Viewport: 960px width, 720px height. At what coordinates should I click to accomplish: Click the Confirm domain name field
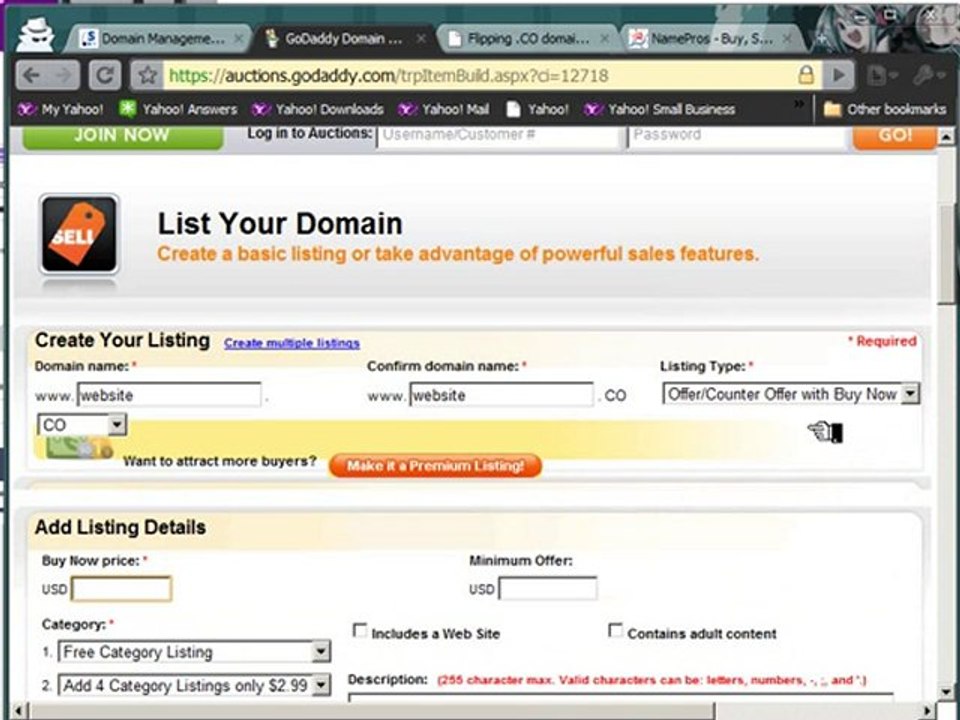[501, 395]
